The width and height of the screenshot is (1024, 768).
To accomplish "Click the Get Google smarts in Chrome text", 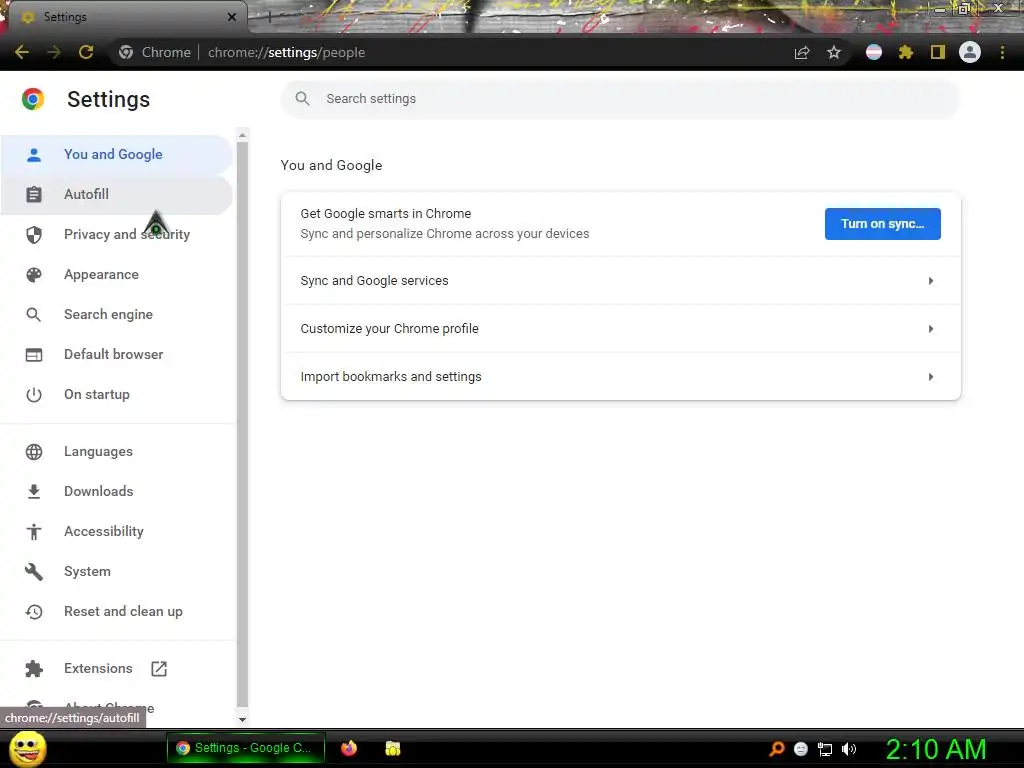I will click(x=385, y=214).
